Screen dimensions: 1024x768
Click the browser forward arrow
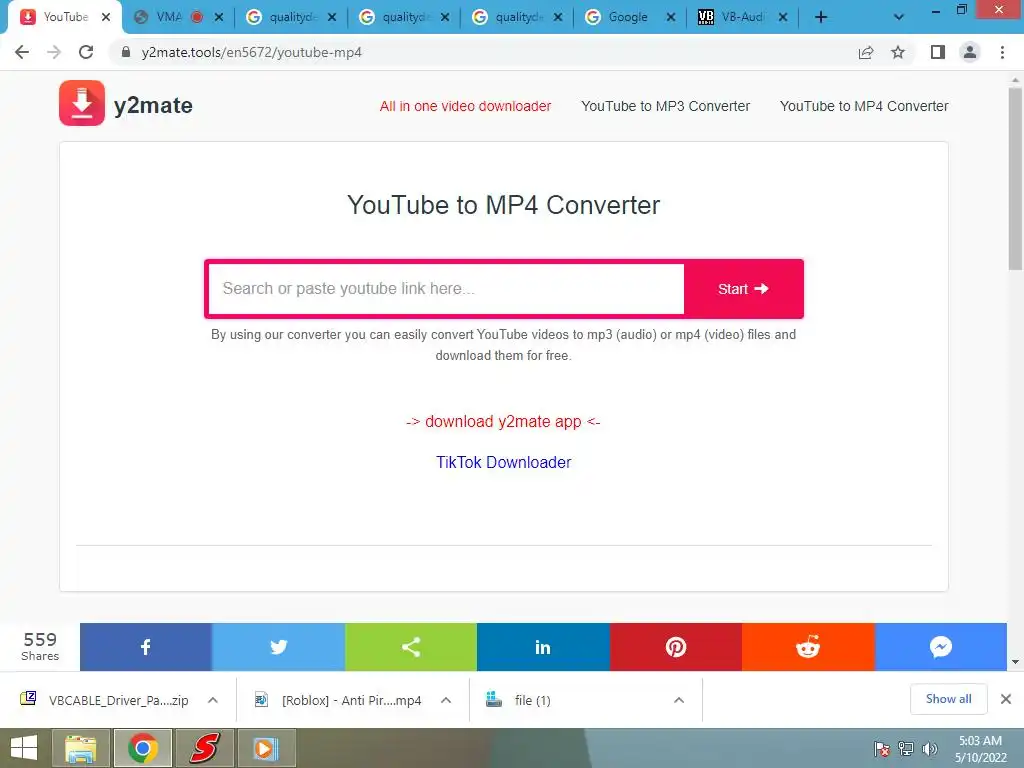pyautogui.click(x=54, y=52)
